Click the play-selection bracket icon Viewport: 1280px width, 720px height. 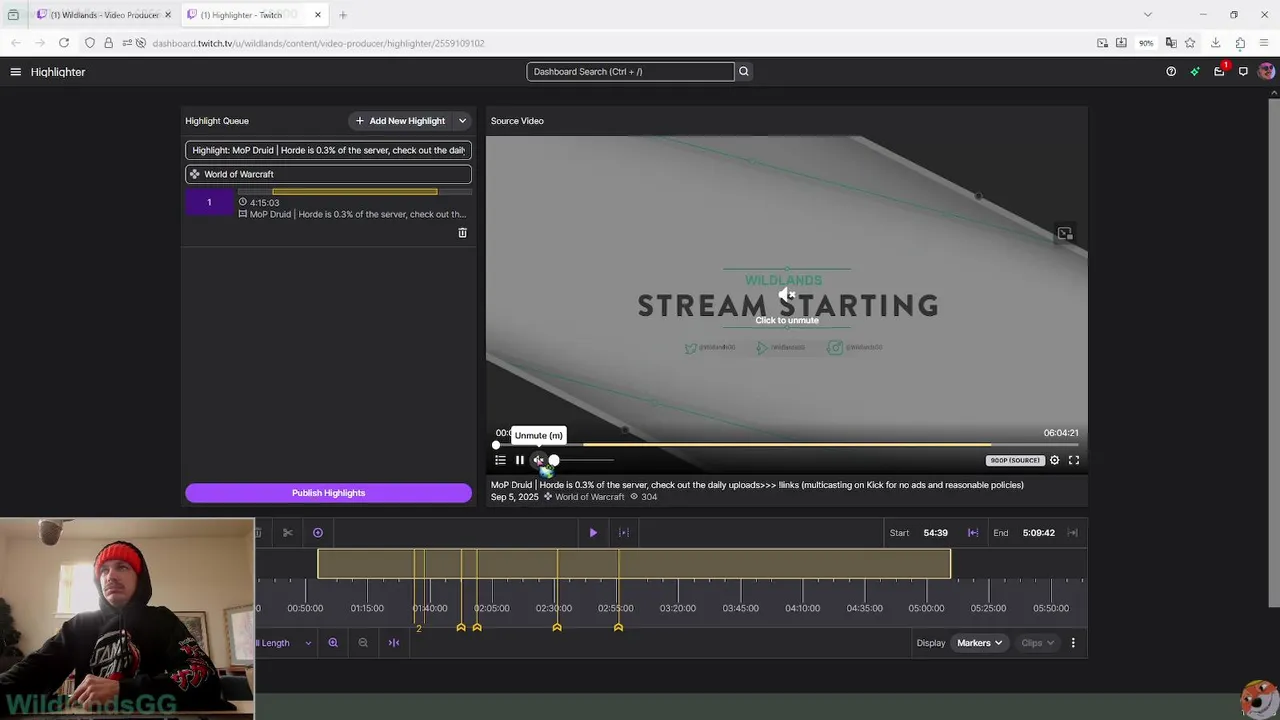[624, 533]
